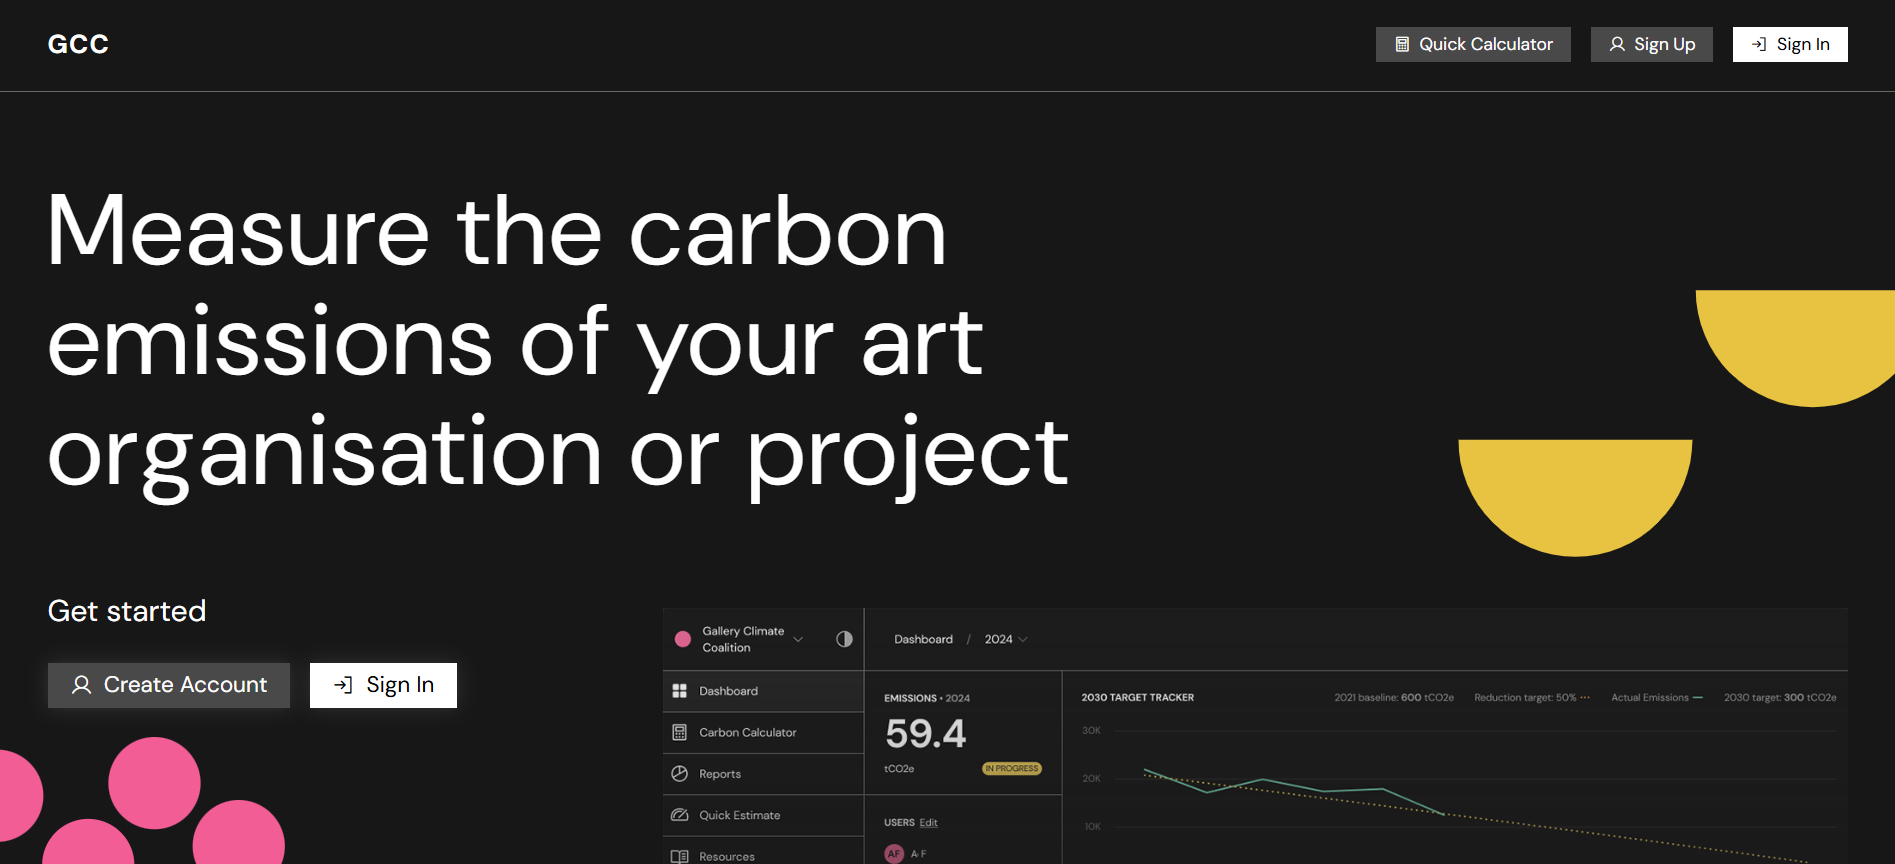This screenshot has width=1895, height=864.
Task: Click the login arrow icon under Get started
Action: pyautogui.click(x=343, y=685)
